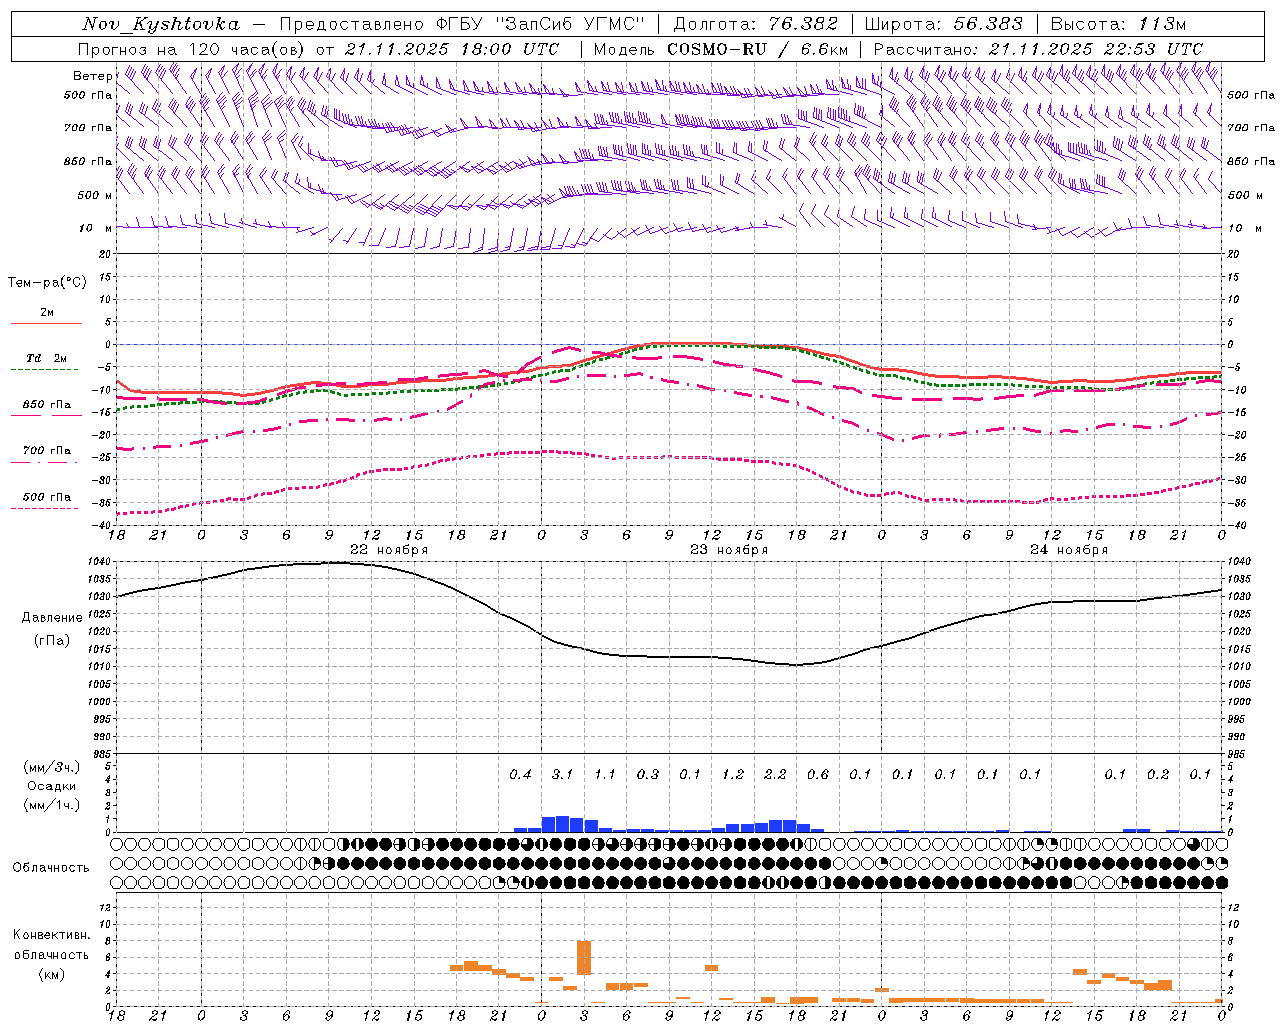Click the 0.6 precipitation total value
The width and height of the screenshot is (1280, 1024).
(818, 774)
